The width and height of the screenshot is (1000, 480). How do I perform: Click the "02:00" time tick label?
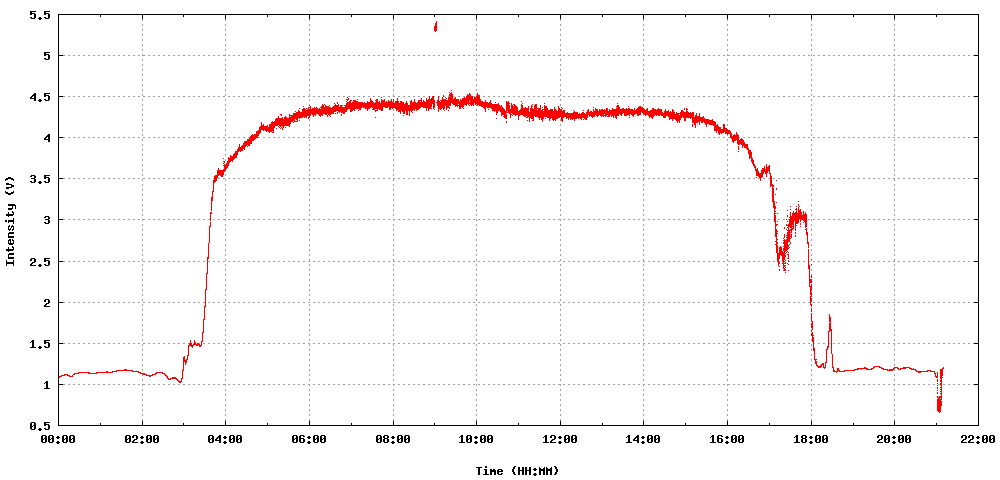tap(142, 439)
